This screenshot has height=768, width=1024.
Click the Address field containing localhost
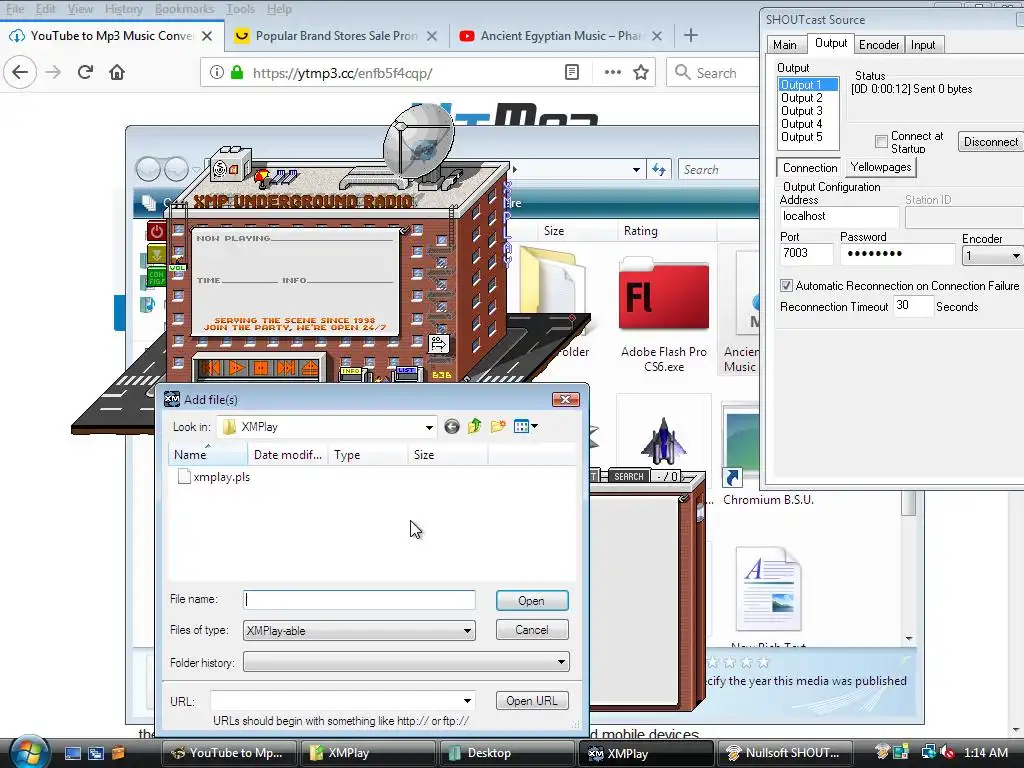839,216
